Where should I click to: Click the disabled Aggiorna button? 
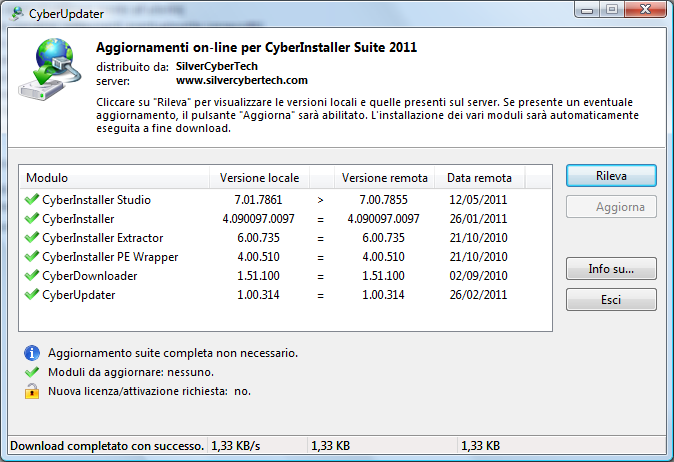point(611,207)
